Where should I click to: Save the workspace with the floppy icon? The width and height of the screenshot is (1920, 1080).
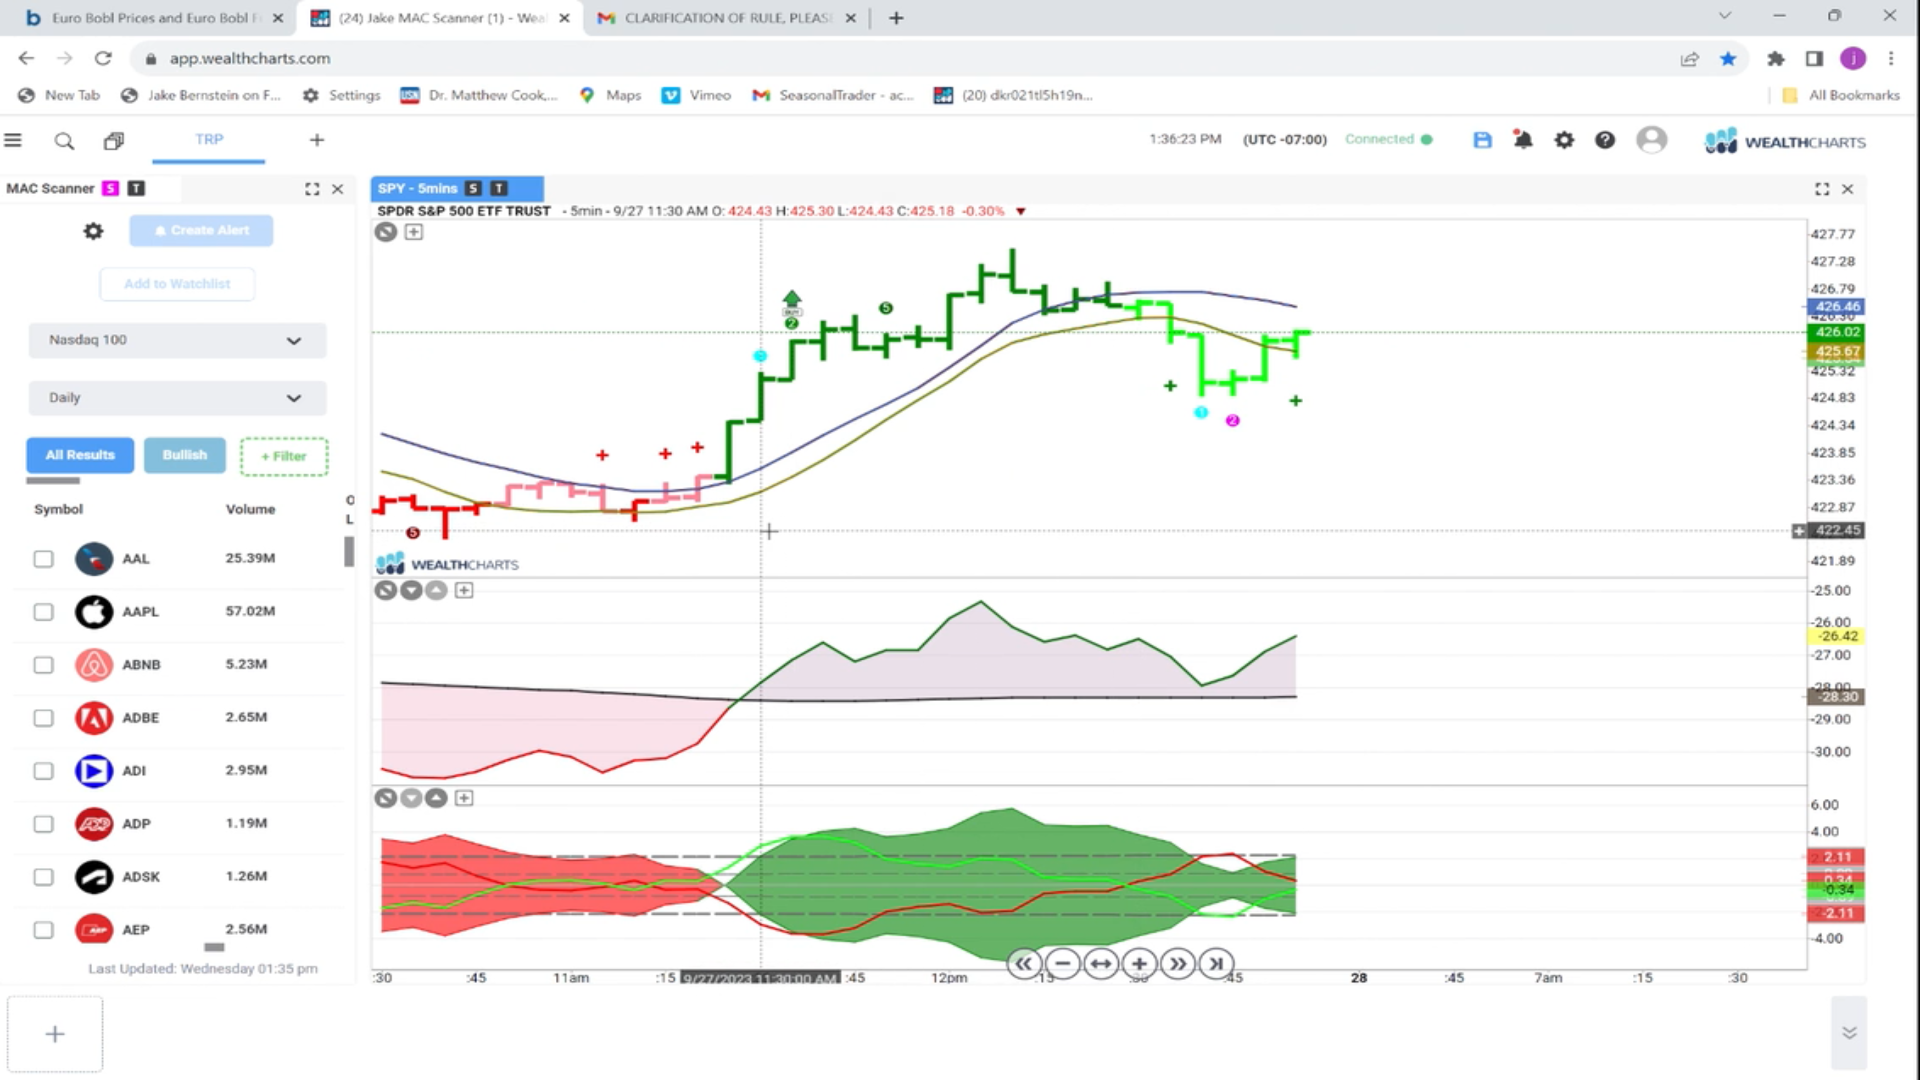1482,140
